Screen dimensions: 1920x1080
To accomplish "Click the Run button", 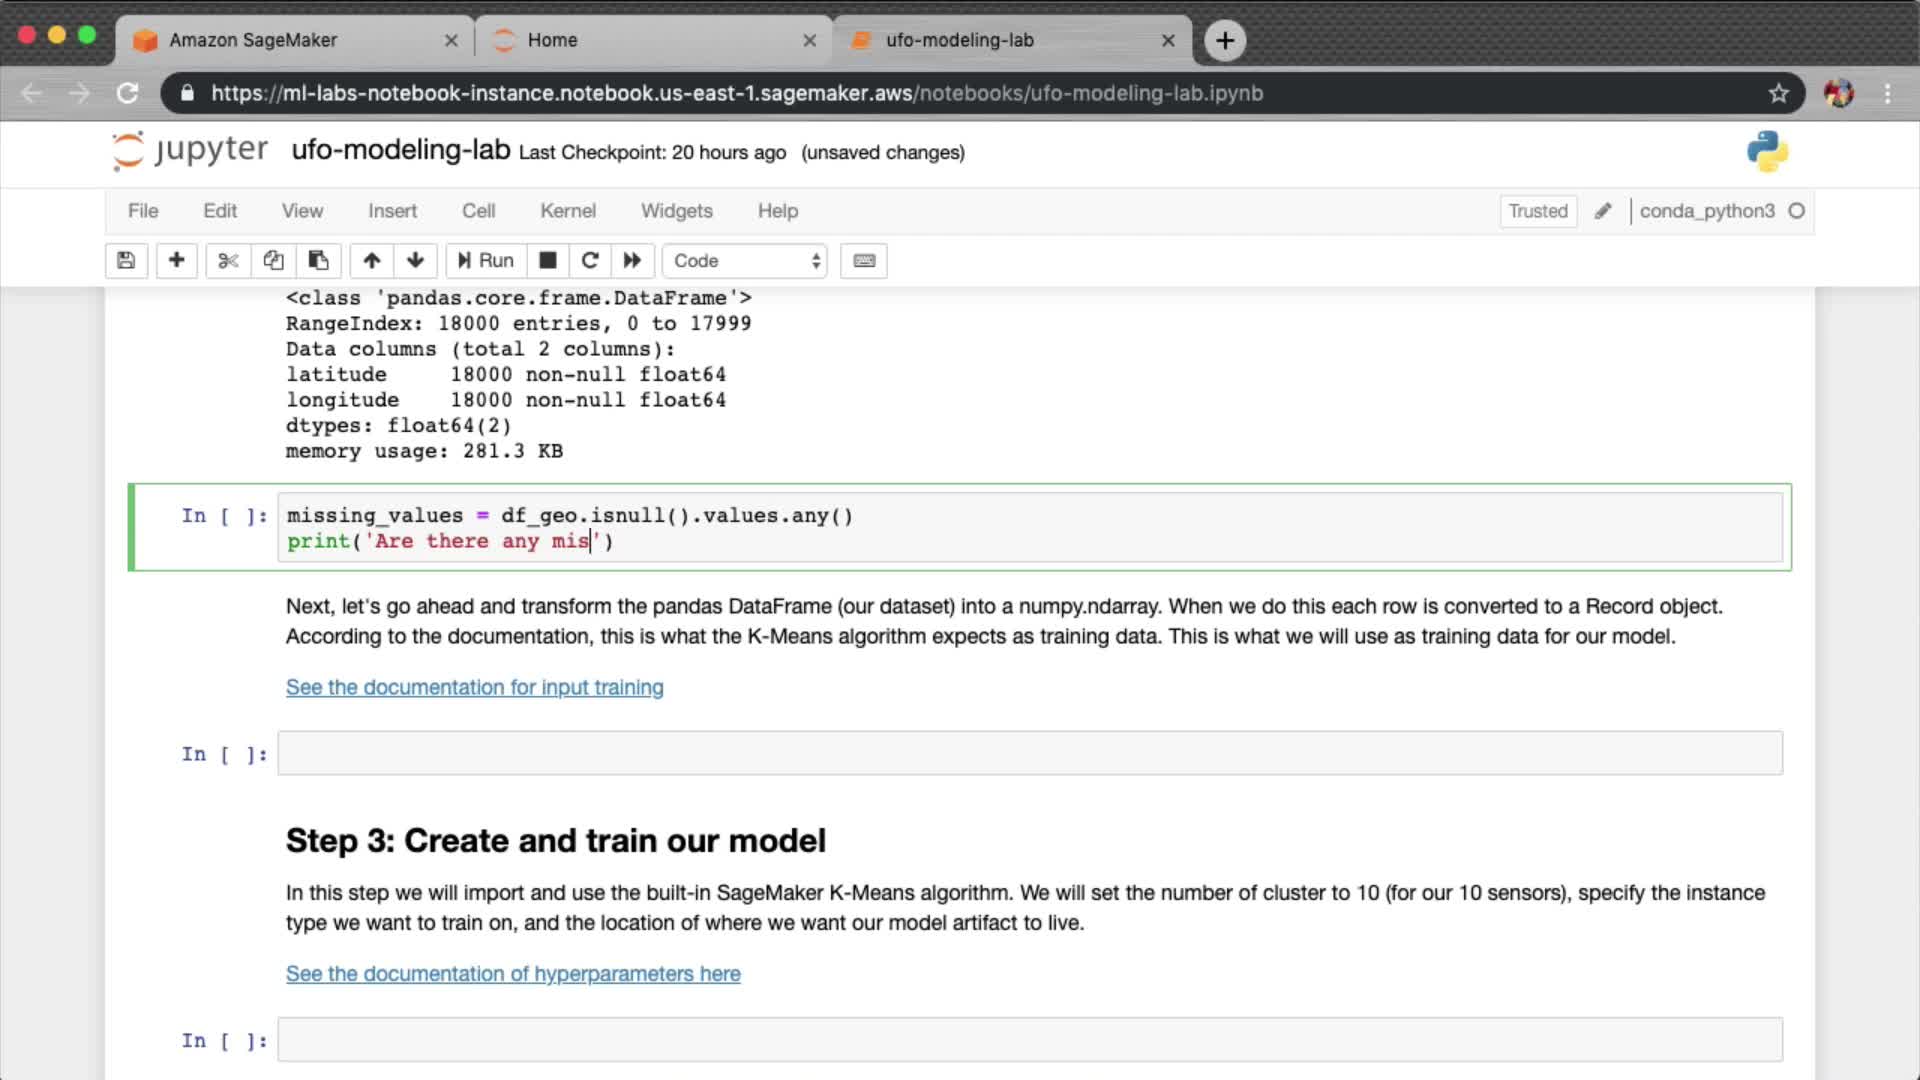I will (486, 260).
